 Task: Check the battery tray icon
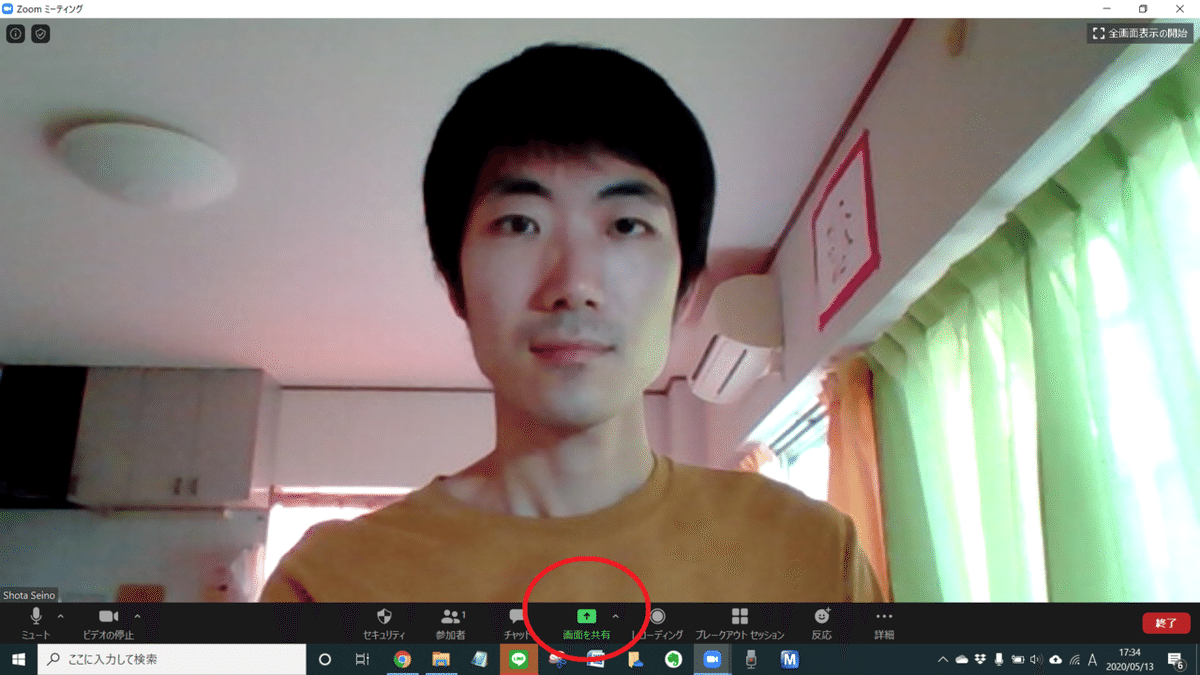[1018, 659]
